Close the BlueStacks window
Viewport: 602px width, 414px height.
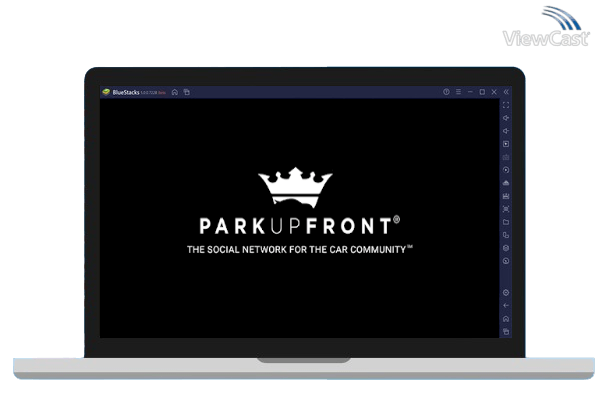(x=494, y=92)
